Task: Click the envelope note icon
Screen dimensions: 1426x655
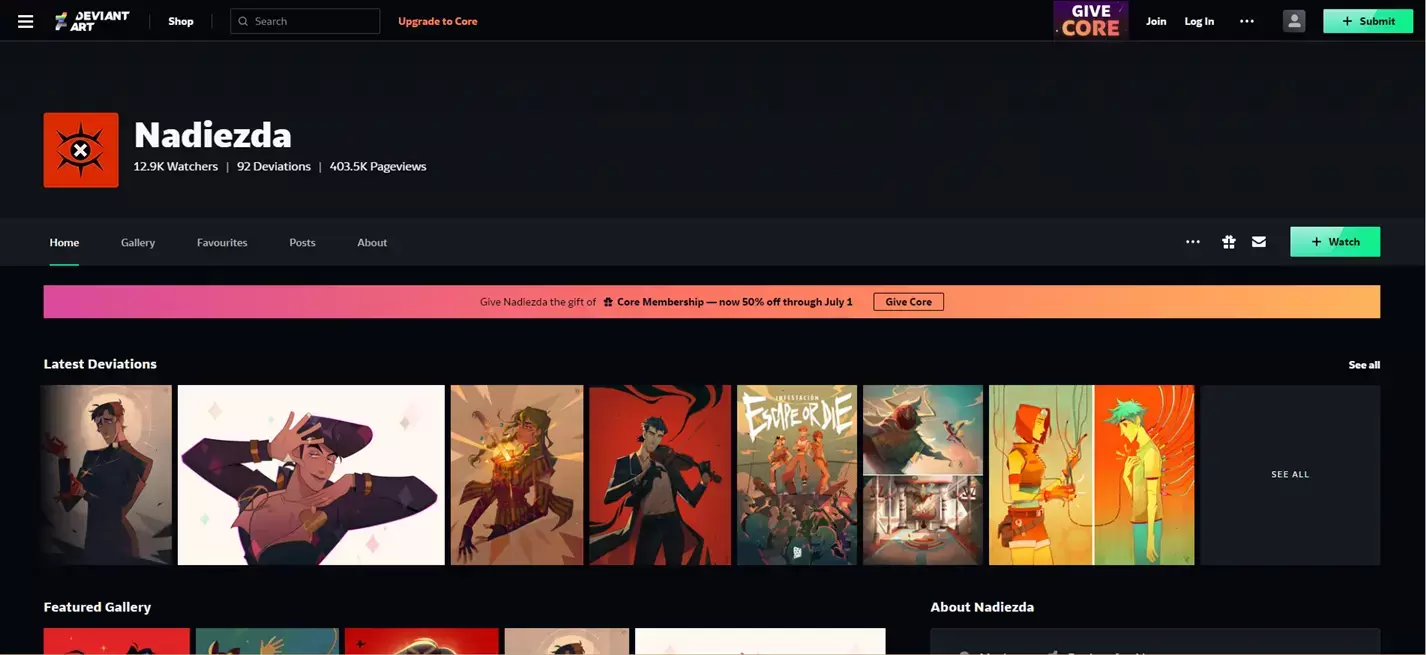Action: (1259, 242)
